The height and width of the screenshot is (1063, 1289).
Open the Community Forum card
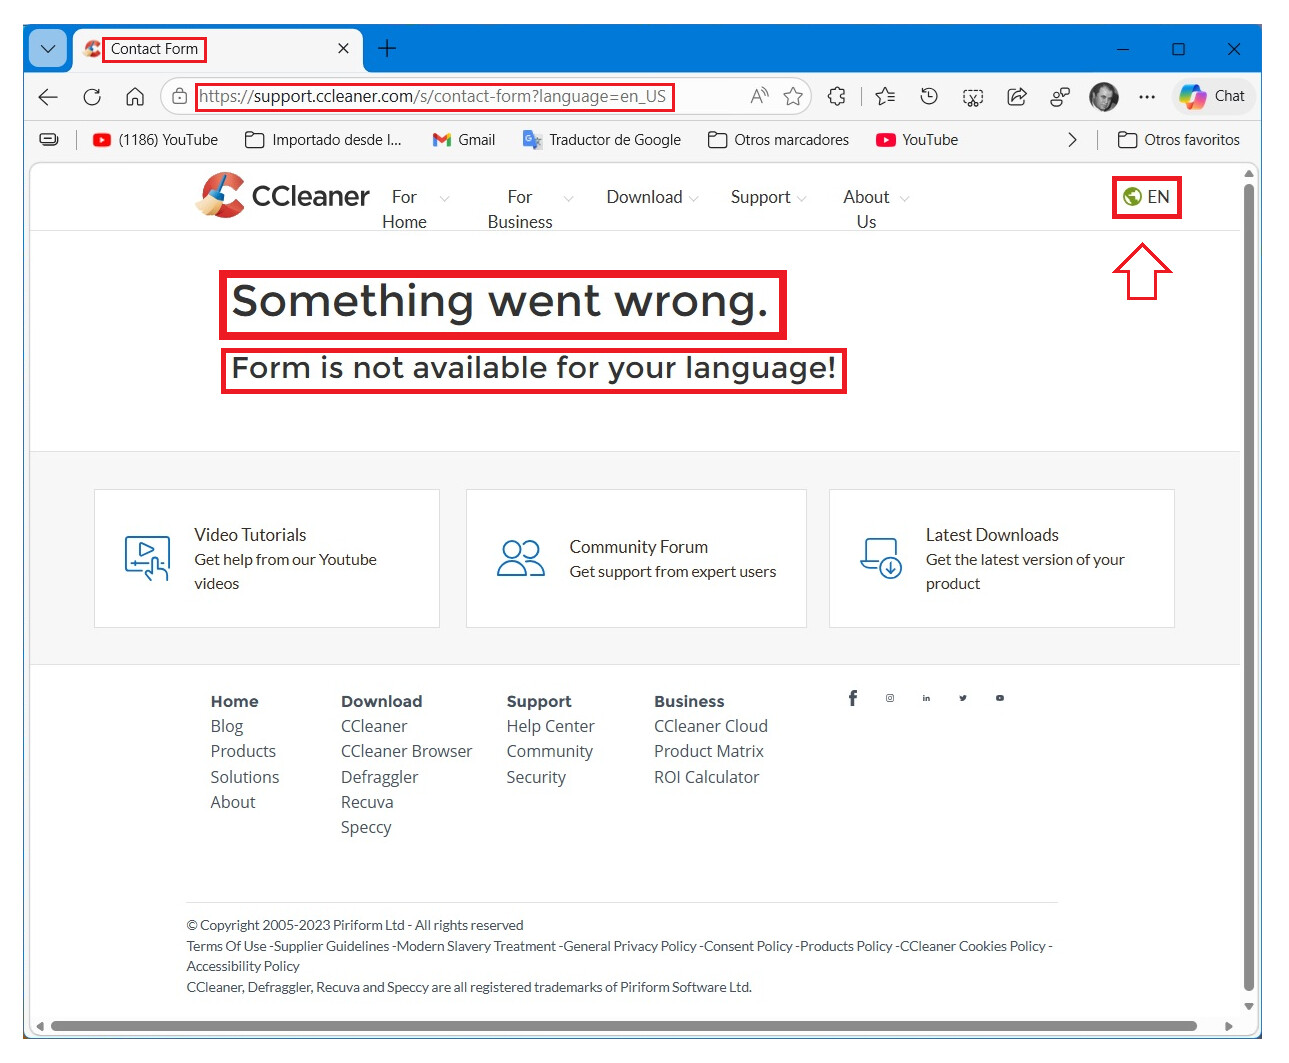click(x=636, y=559)
